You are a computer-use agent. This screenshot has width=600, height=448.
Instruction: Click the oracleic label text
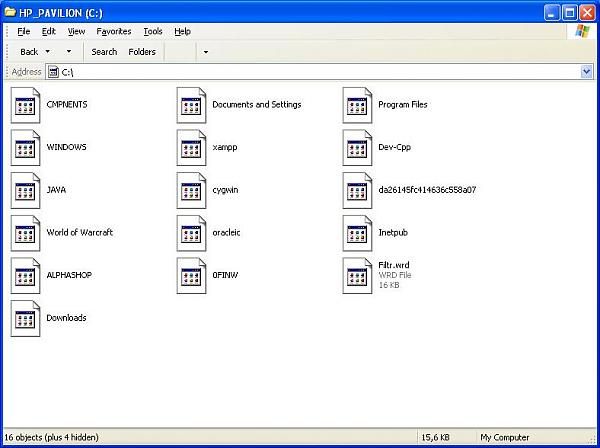pyautogui.click(x=226, y=232)
